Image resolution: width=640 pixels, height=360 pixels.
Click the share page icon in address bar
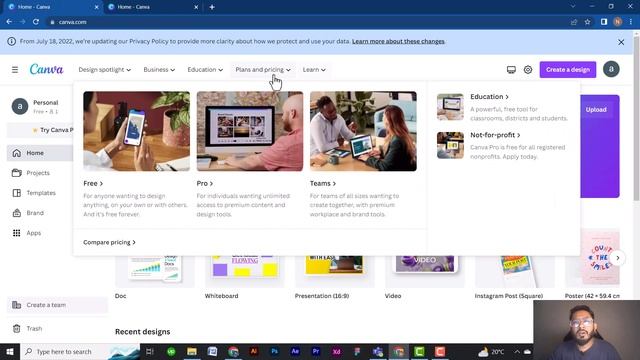(574, 22)
